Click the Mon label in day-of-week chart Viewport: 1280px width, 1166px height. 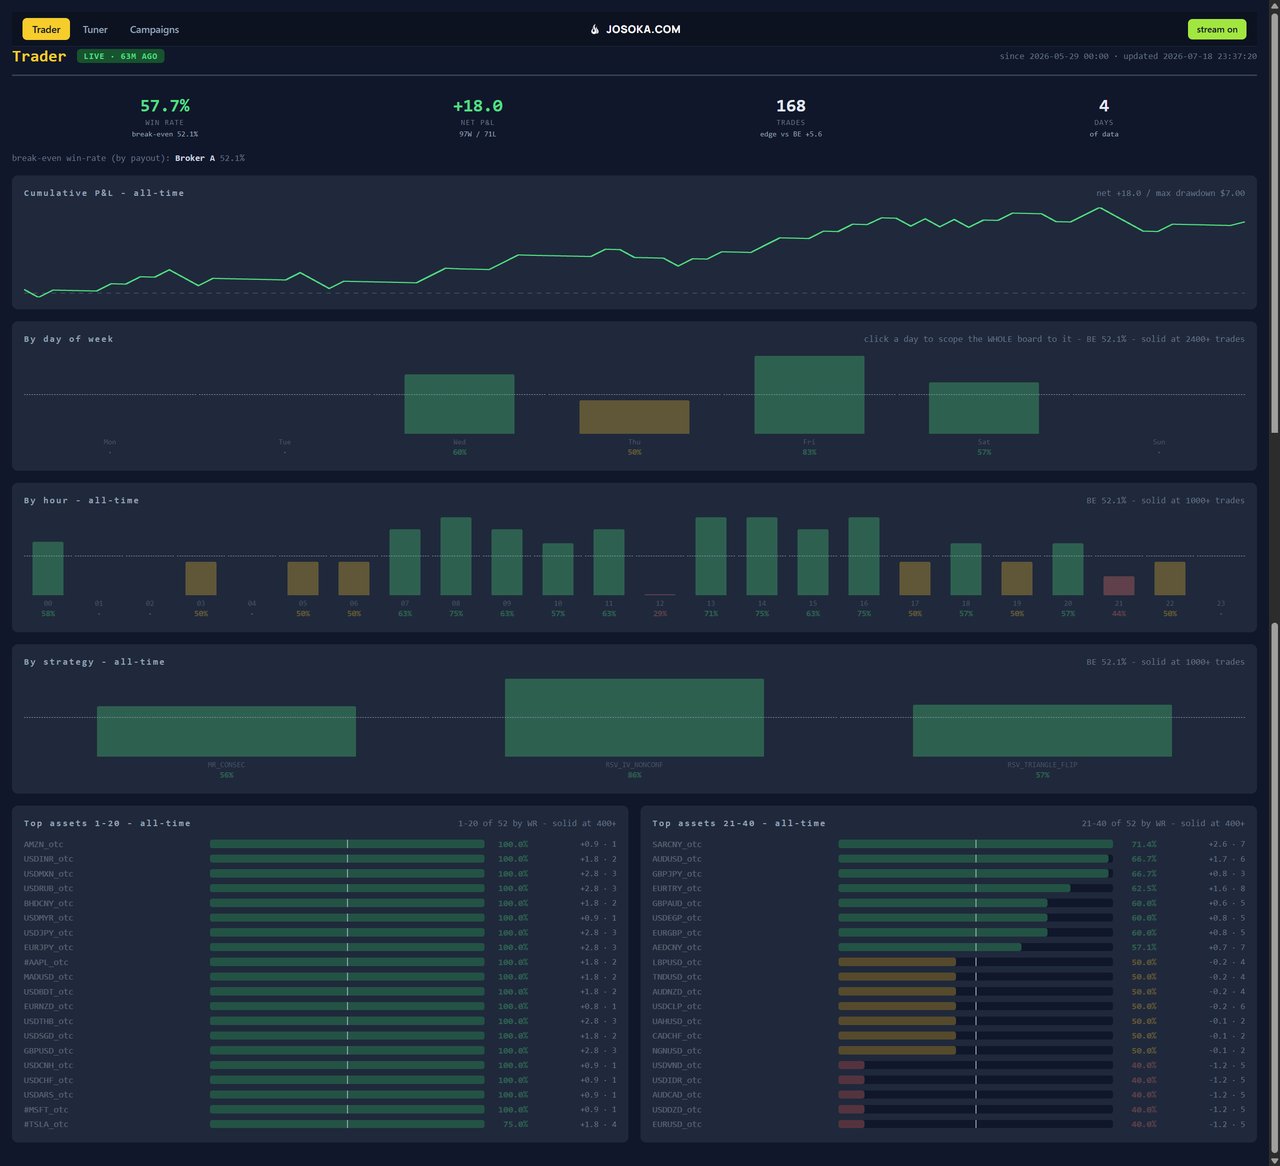110,442
